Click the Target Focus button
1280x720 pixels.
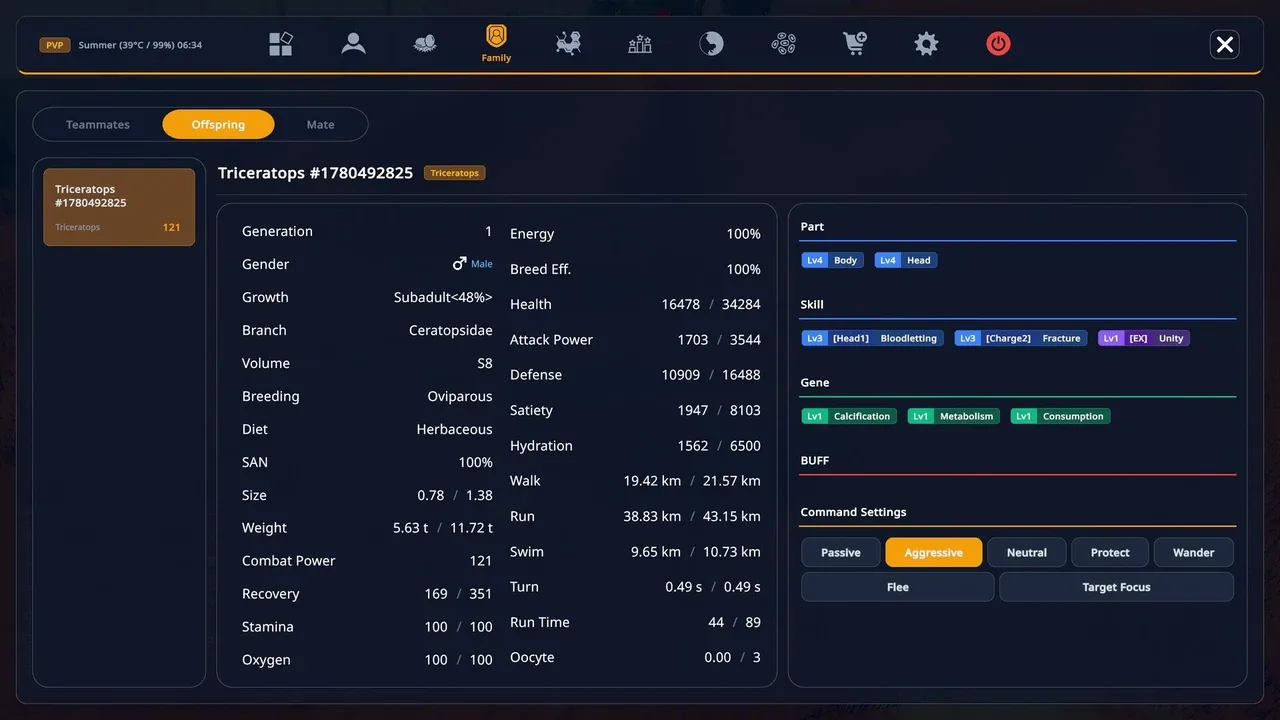[1116, 587]
